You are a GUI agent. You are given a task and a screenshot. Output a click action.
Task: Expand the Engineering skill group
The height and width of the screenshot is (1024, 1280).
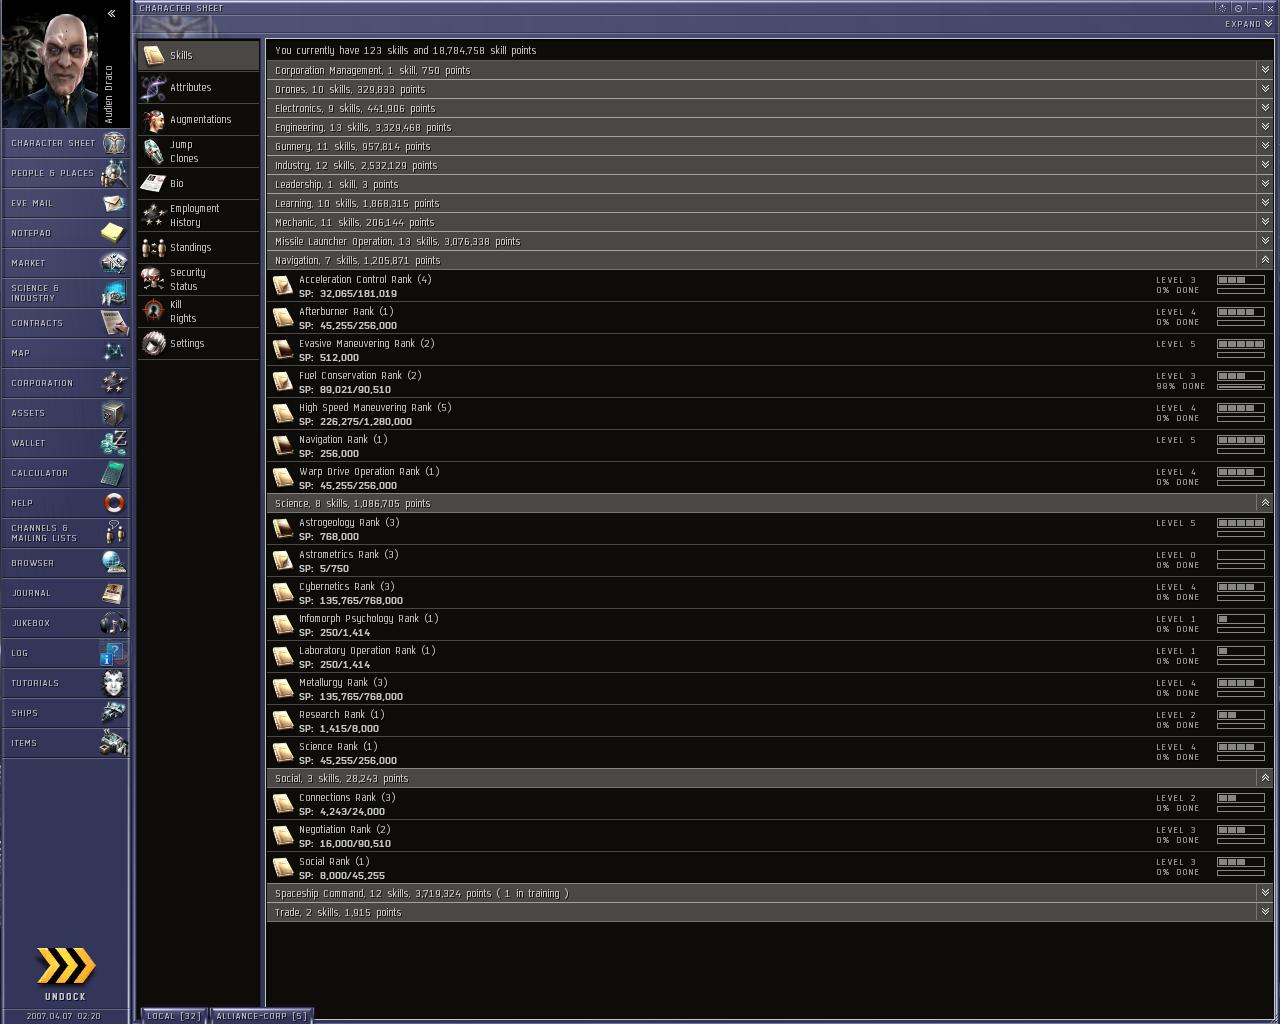[1265, 127]
